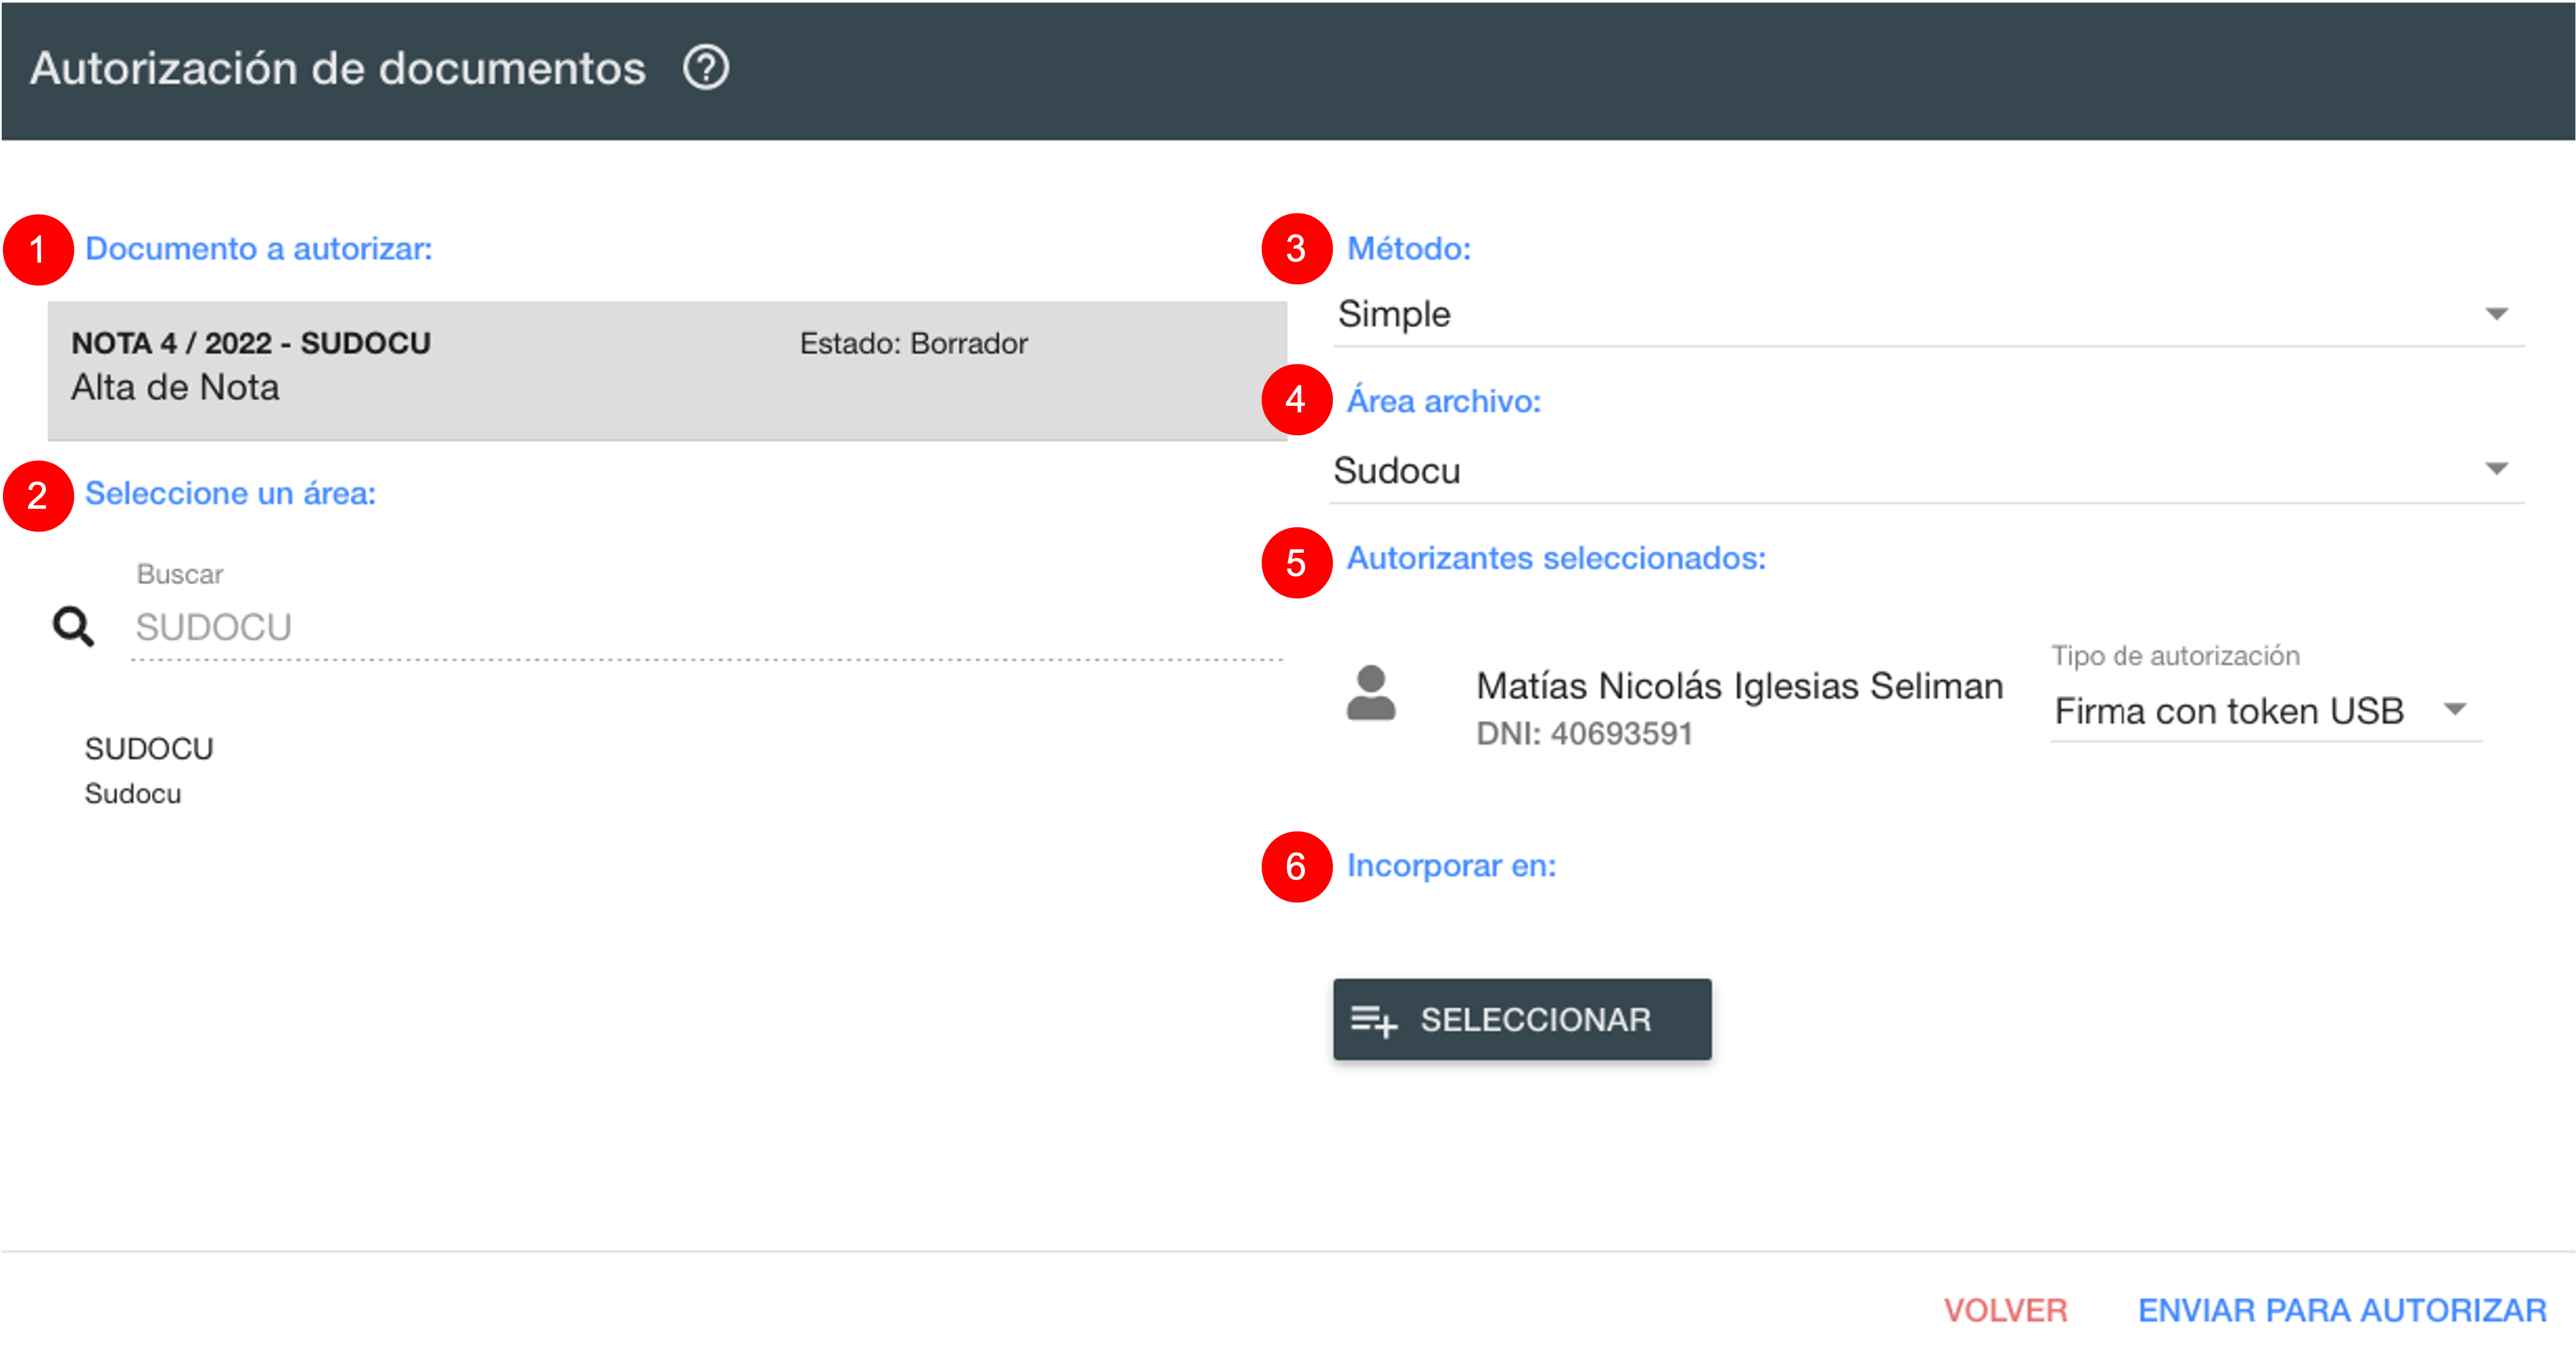This screenshot has height=1372, width=2576.
Task: Click the person avatar icon
Action: 1371,693
